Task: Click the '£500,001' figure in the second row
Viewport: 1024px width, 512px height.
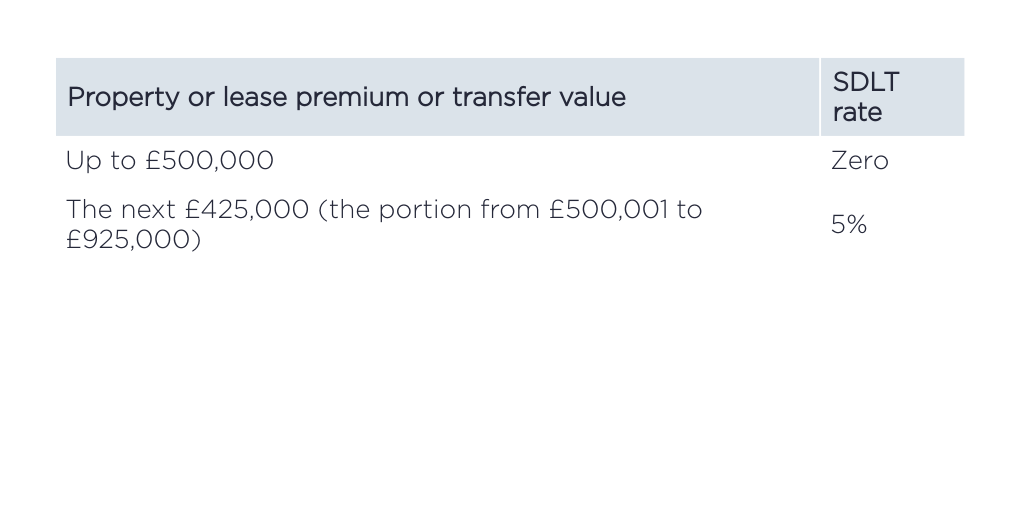Action: pos(608,210)
